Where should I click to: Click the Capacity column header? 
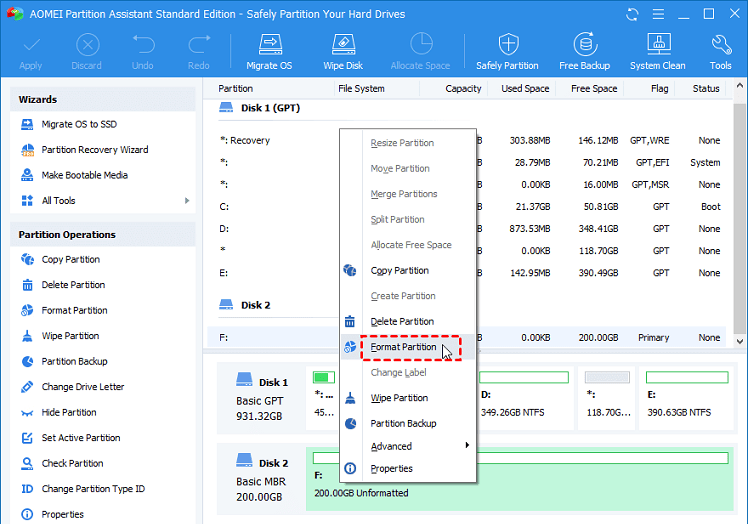click(463, 89)
